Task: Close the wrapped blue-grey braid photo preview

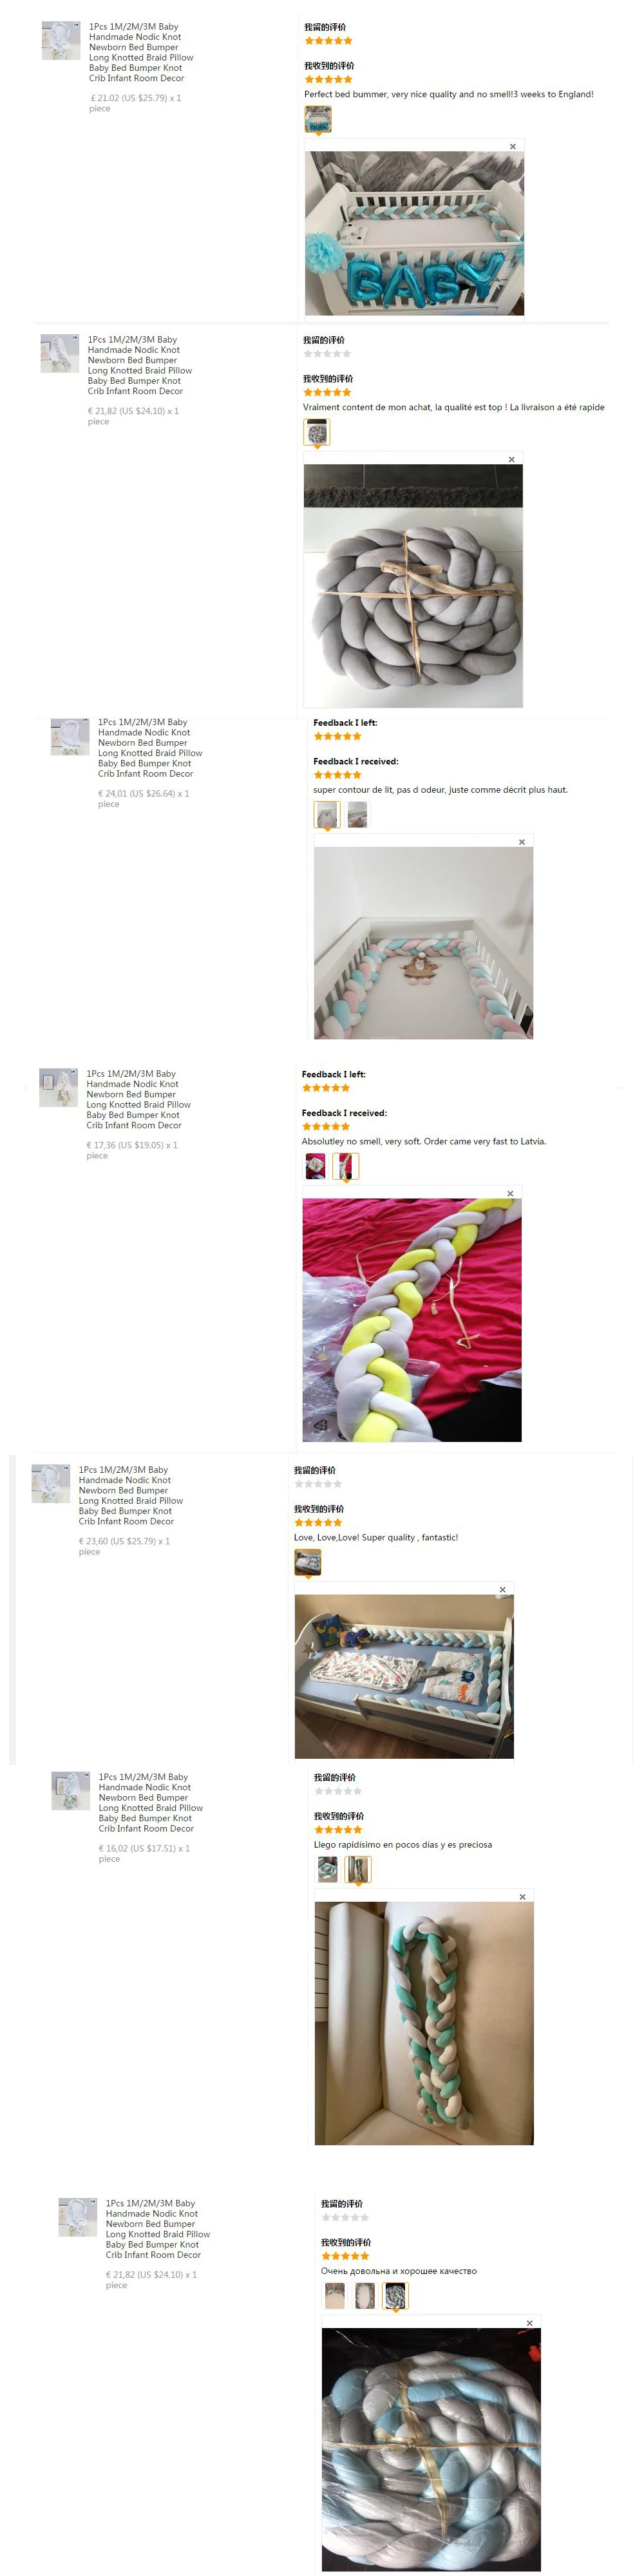Action: coord(529,2322)
